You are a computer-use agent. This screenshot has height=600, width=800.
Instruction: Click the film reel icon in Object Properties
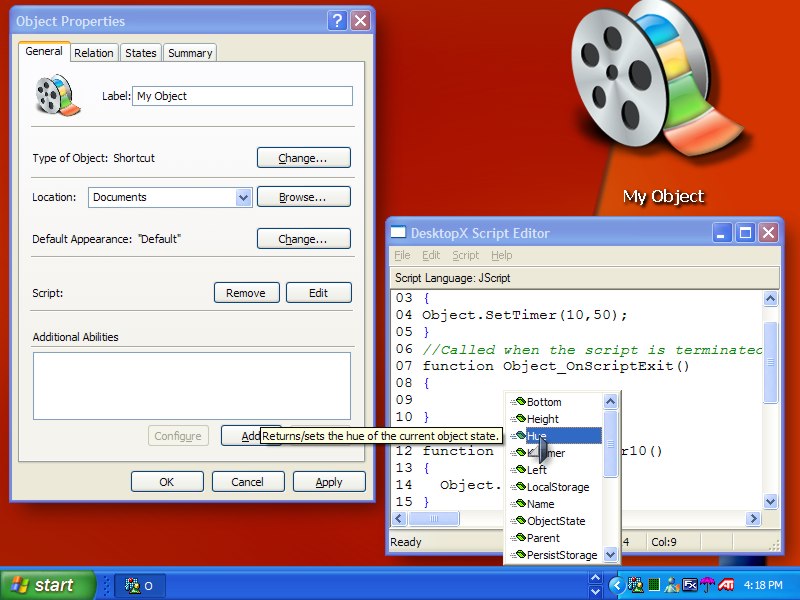(58, 95)
